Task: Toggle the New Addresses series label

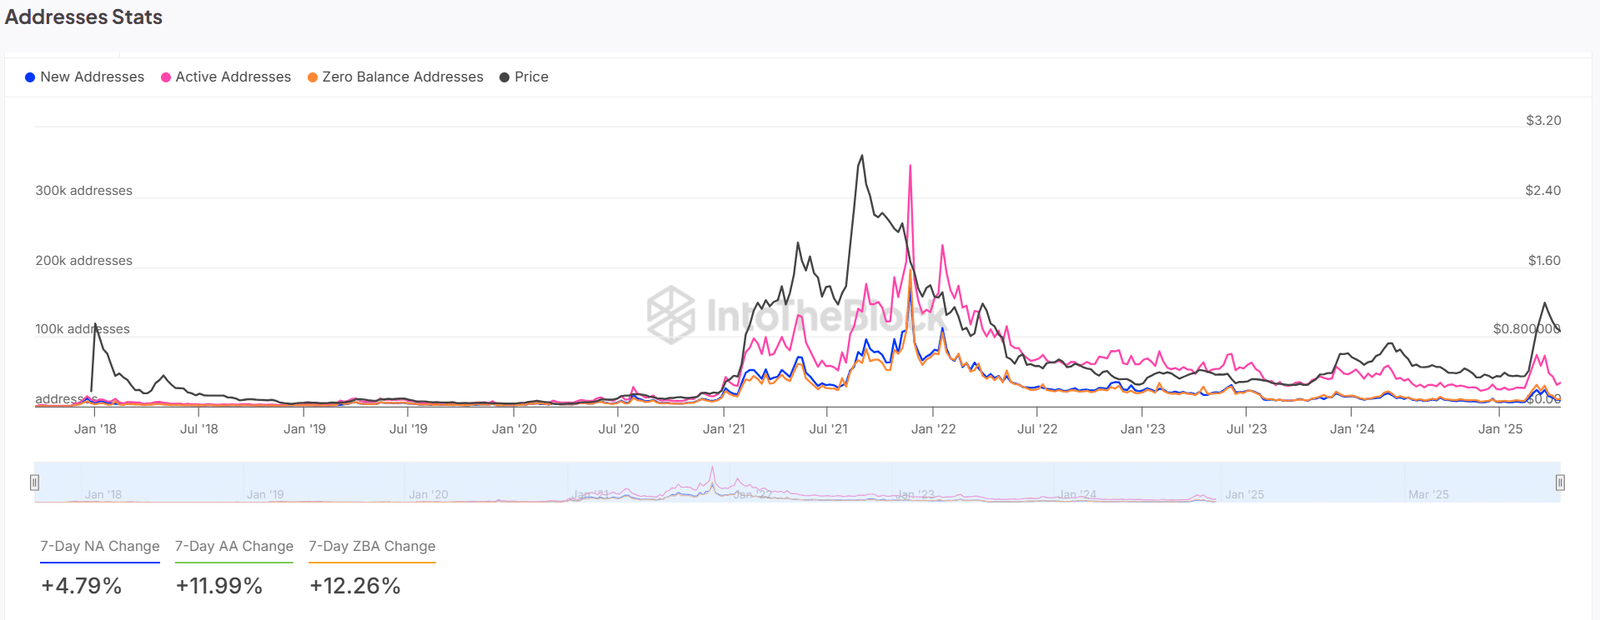Action: (x=92, y=77)
